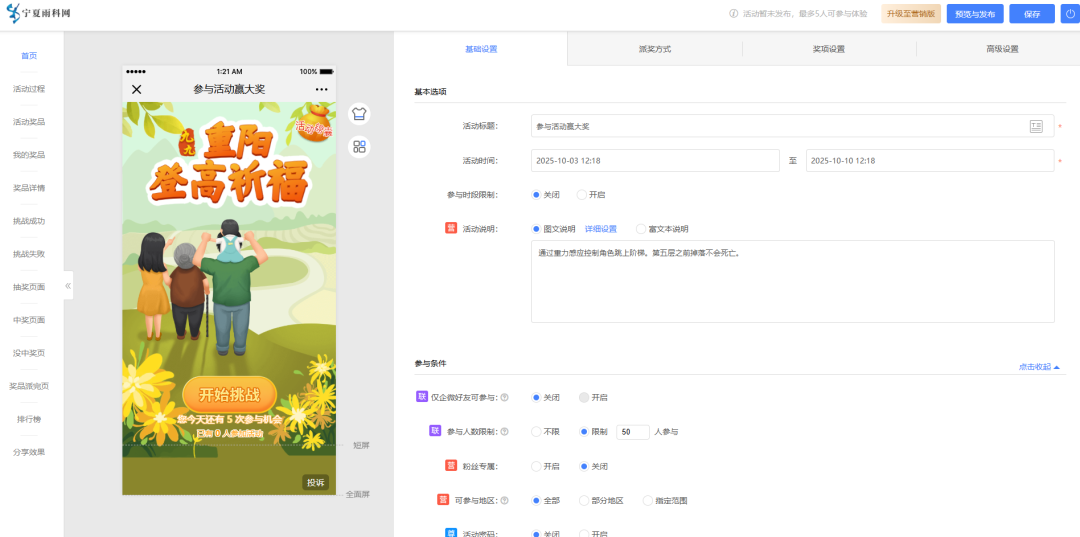Collapse the sidebar with the double-chevron handle
This screenshot has height=537, width=1080.
68,285
